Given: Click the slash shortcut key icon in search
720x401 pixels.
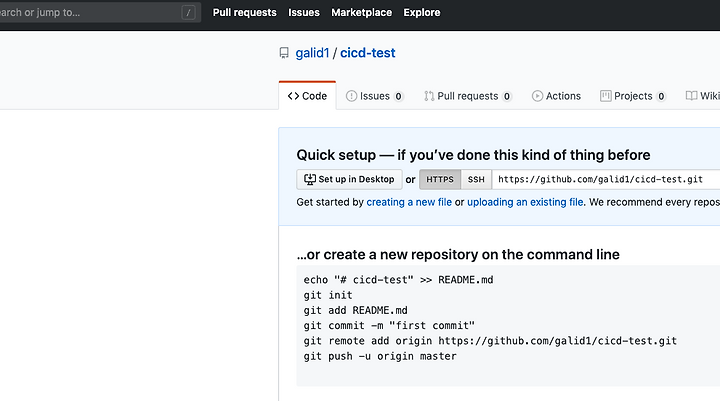Looking at the screenshot, I should point(188,12).
